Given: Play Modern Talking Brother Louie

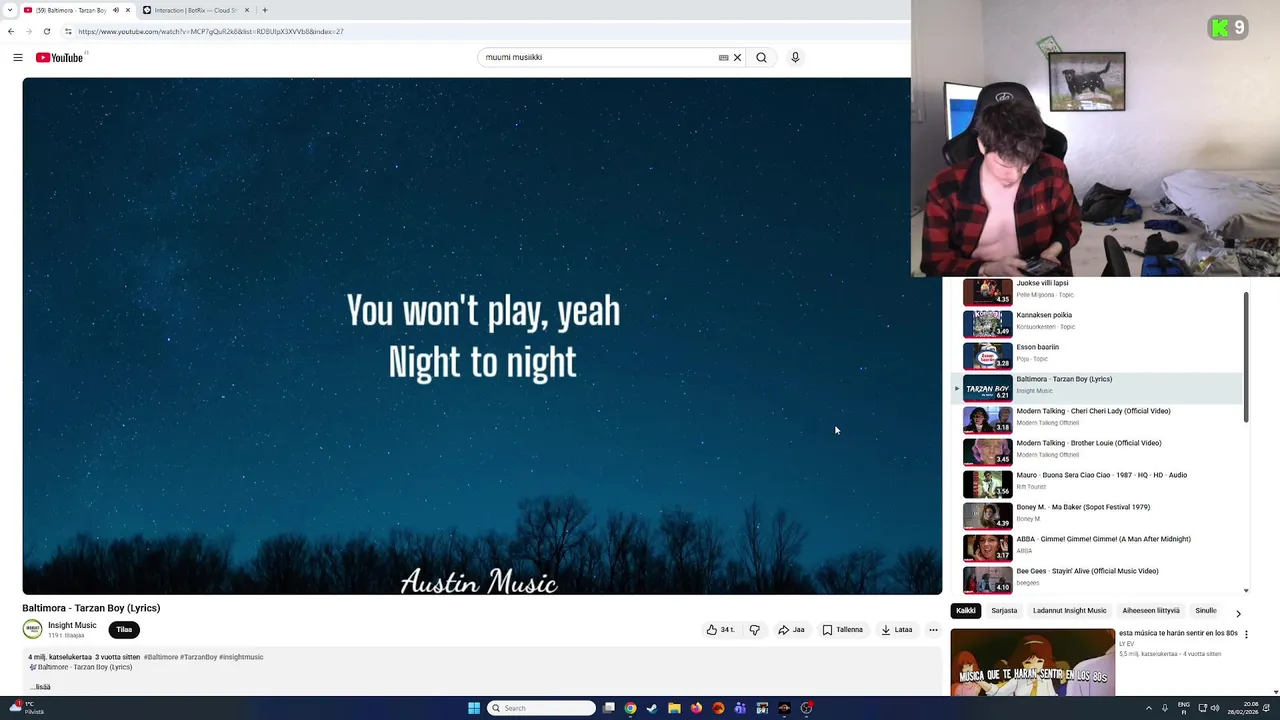Looking at the screenshot, I should tap(1097, 451).
